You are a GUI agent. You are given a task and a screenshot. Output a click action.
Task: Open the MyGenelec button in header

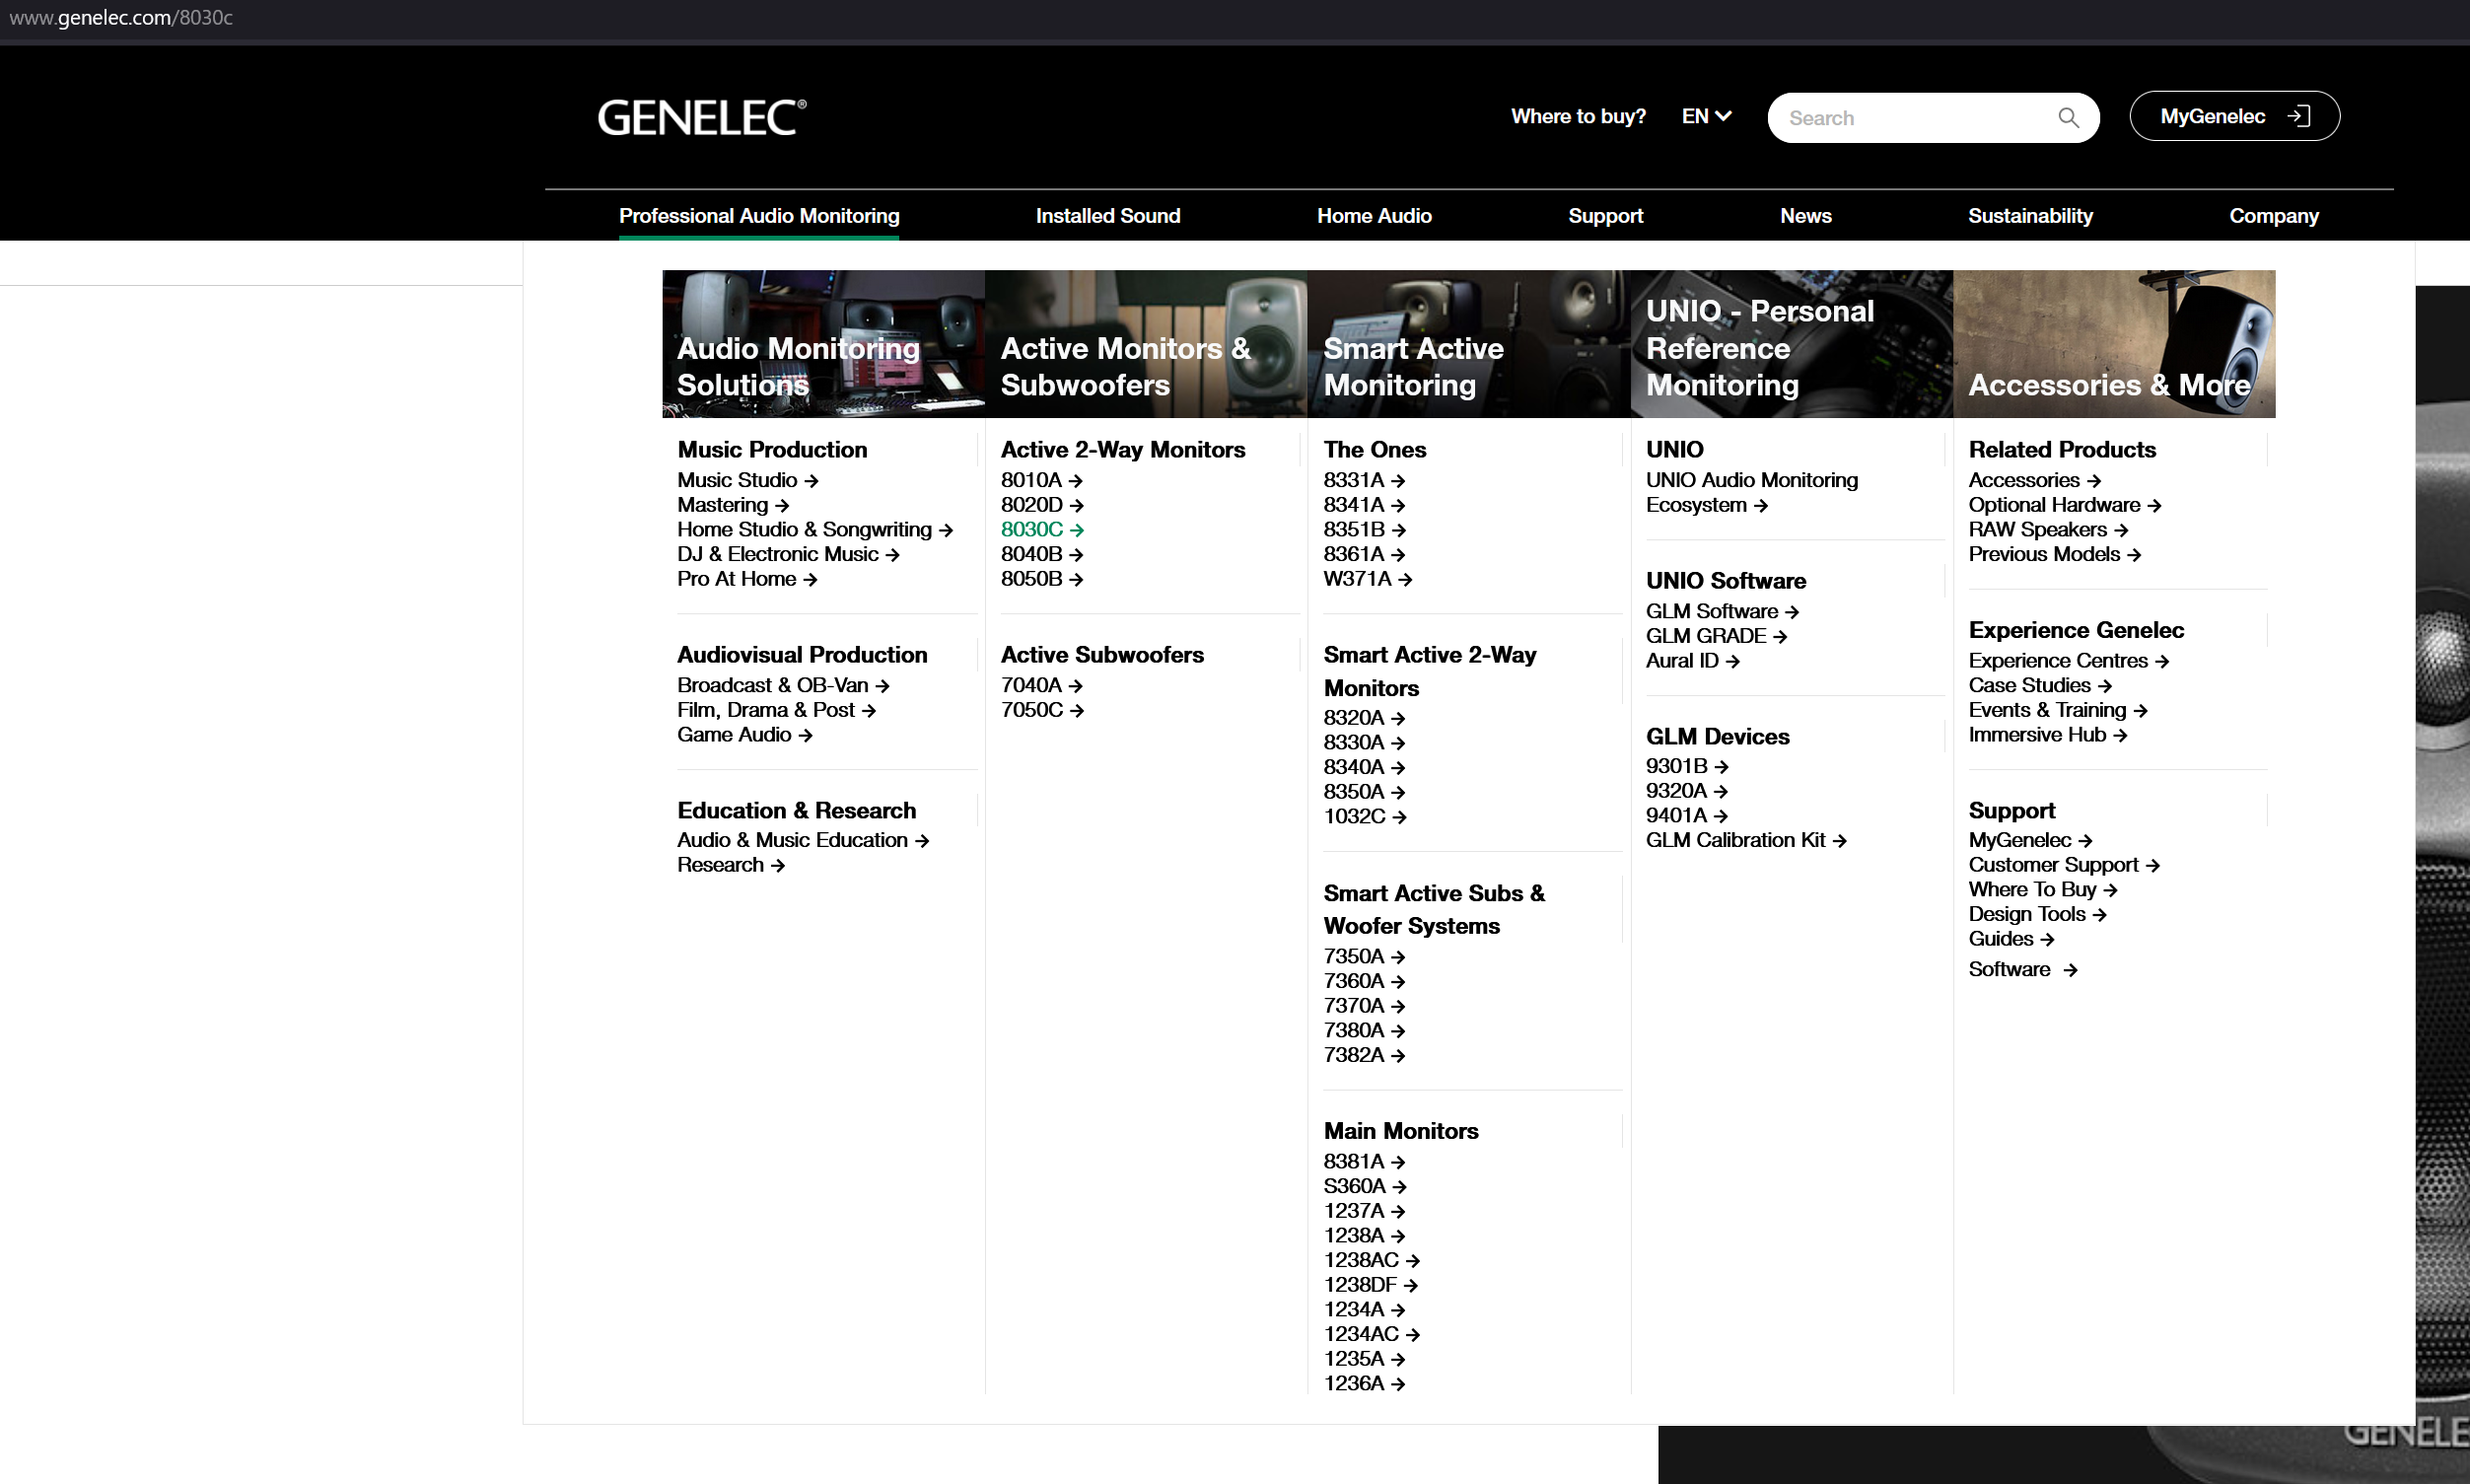(2234, 116)
